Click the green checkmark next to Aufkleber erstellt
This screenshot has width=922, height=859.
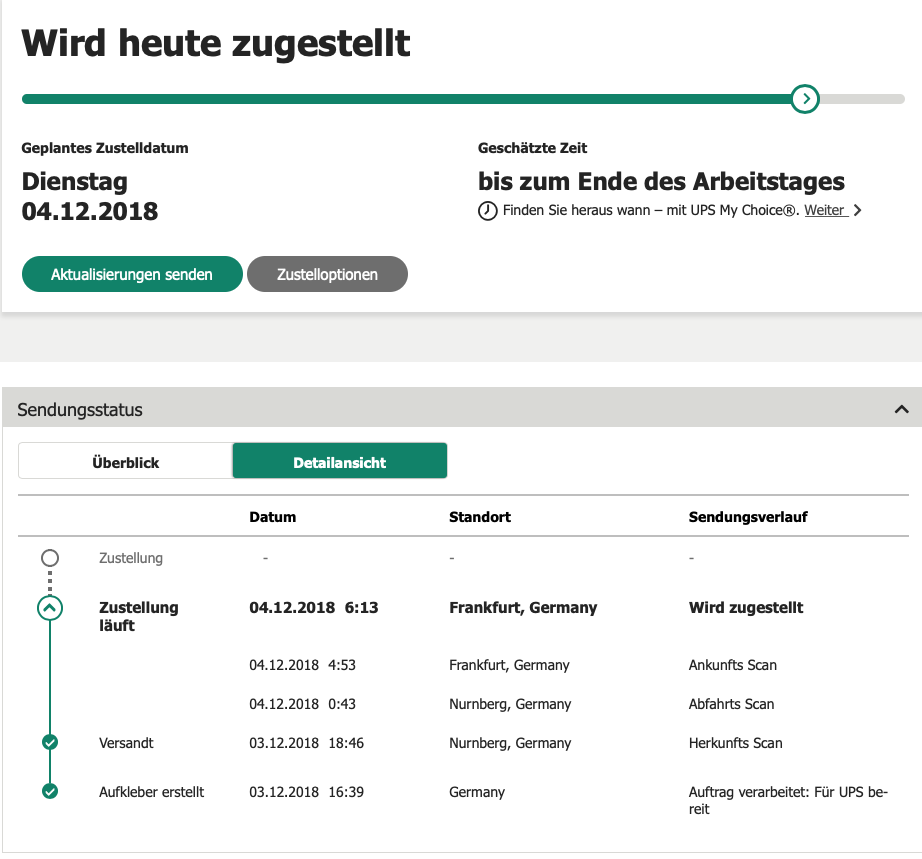tap(50, 792)
